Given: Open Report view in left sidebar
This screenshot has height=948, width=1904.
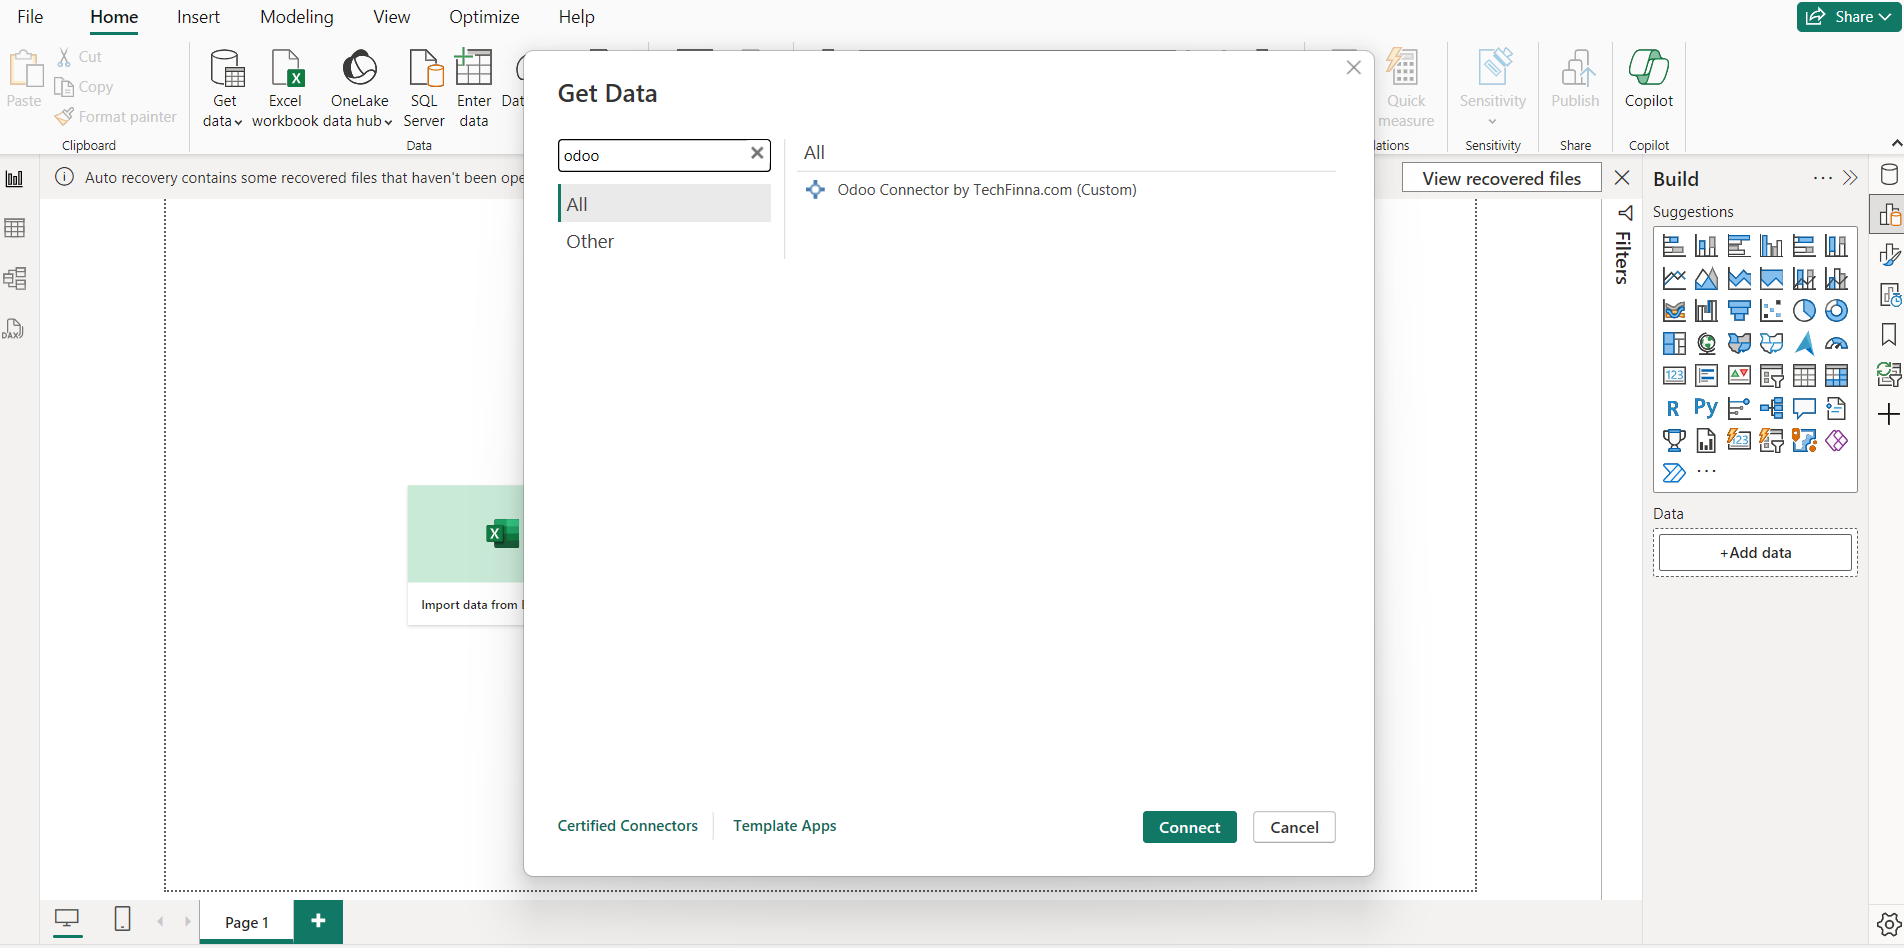Looking at the screenshot, I should pos(15,179).
